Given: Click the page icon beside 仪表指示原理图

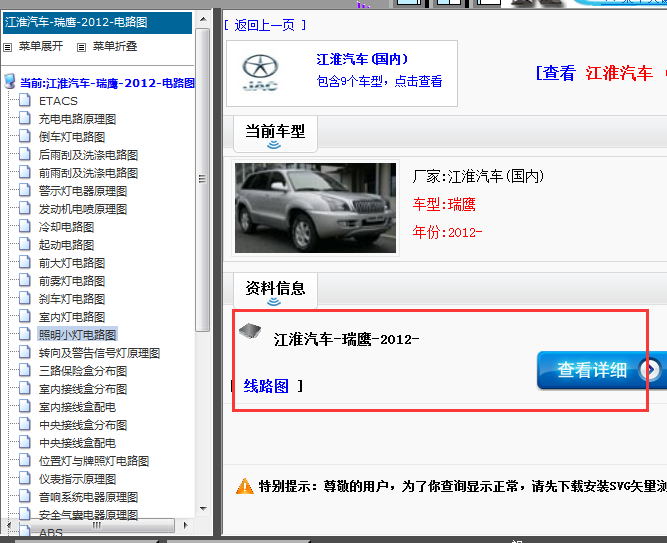Looking at the screenshot, I should (x=25, y=477).
